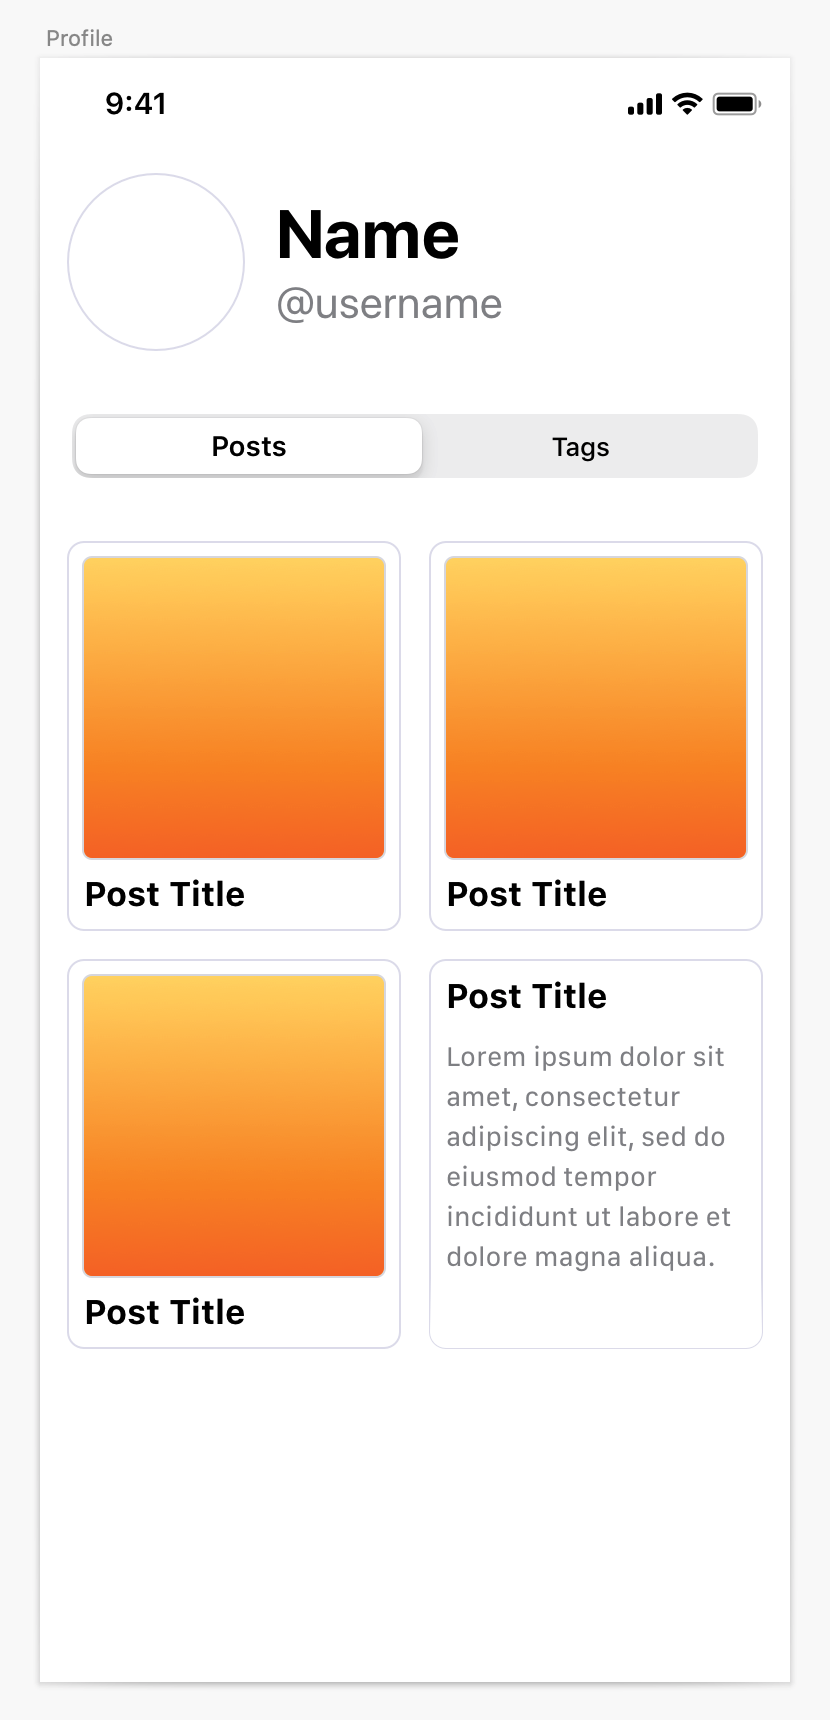Switch to the Posts segment

coord(249,446)
